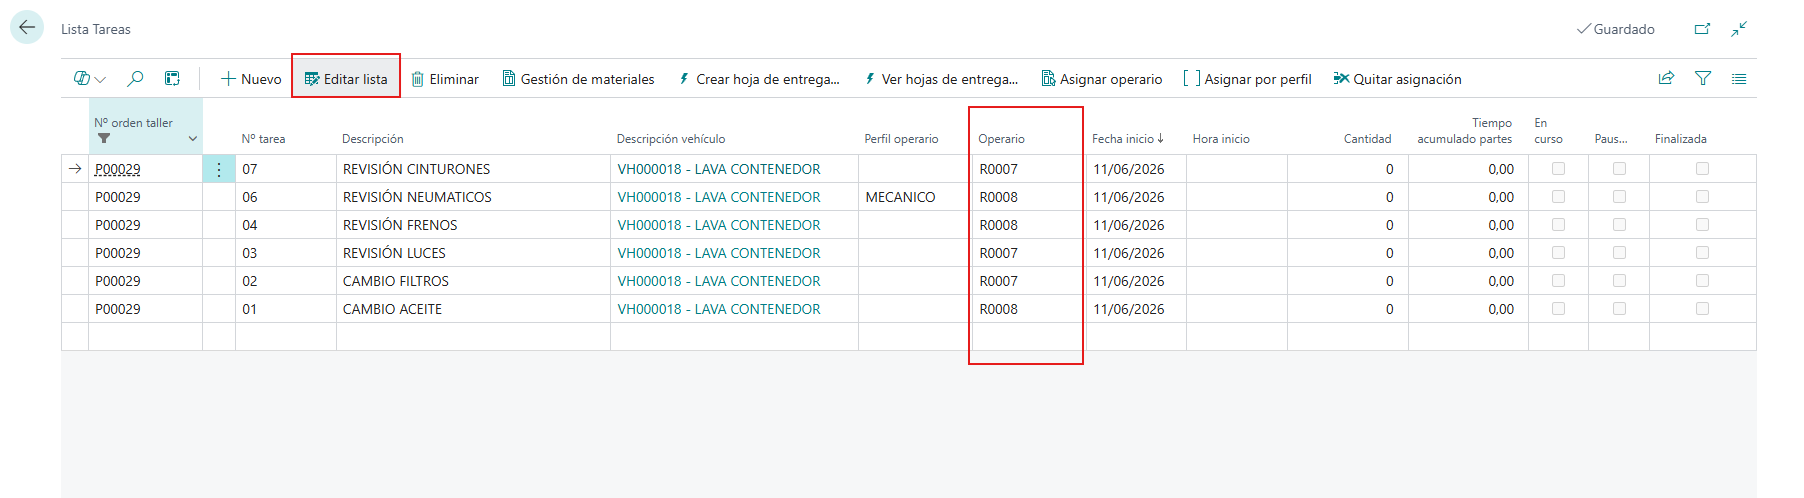Click Asignar operario

[1102, 79]
